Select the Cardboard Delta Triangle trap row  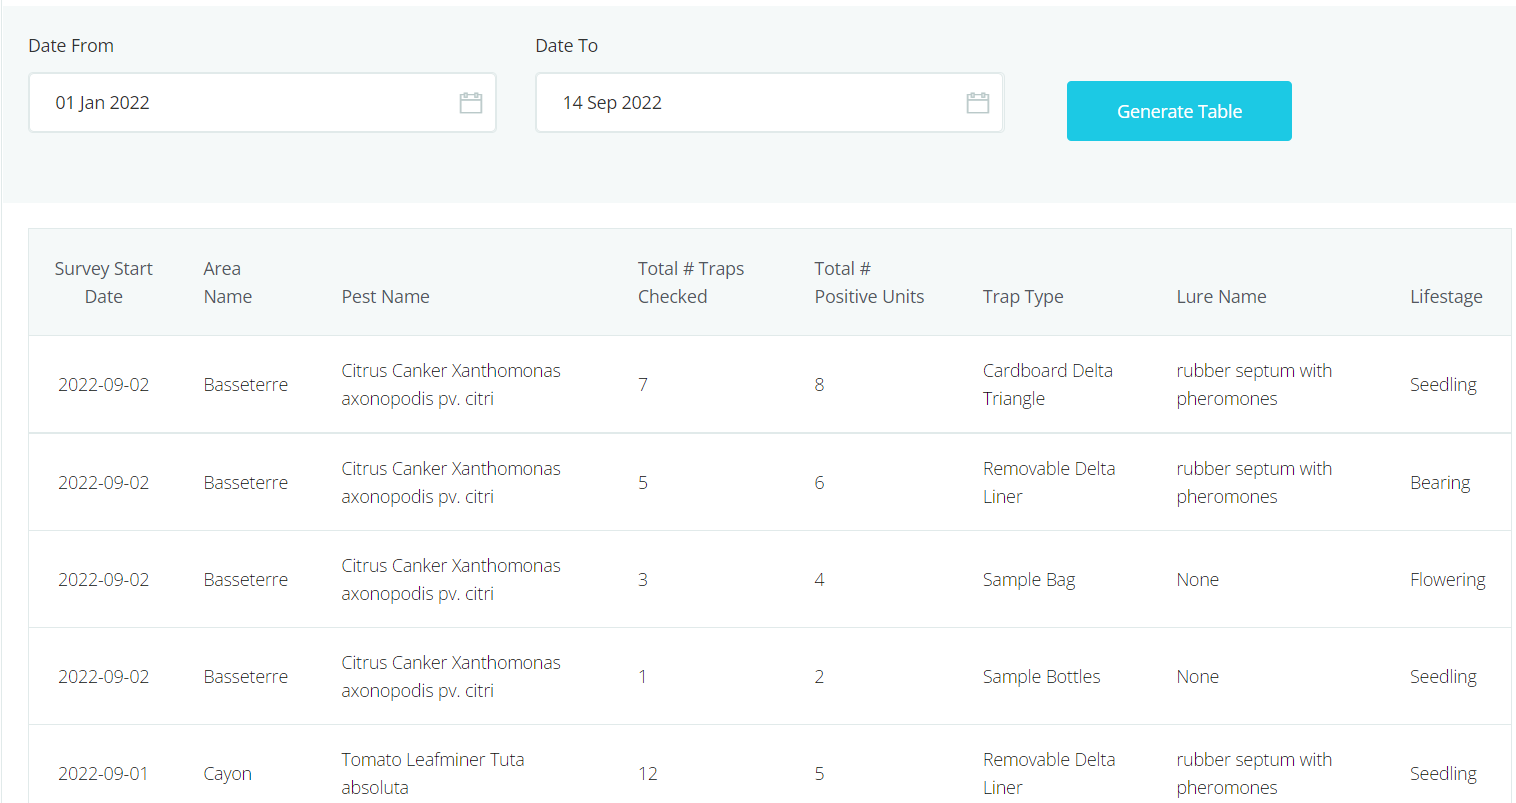[1046, 385]
